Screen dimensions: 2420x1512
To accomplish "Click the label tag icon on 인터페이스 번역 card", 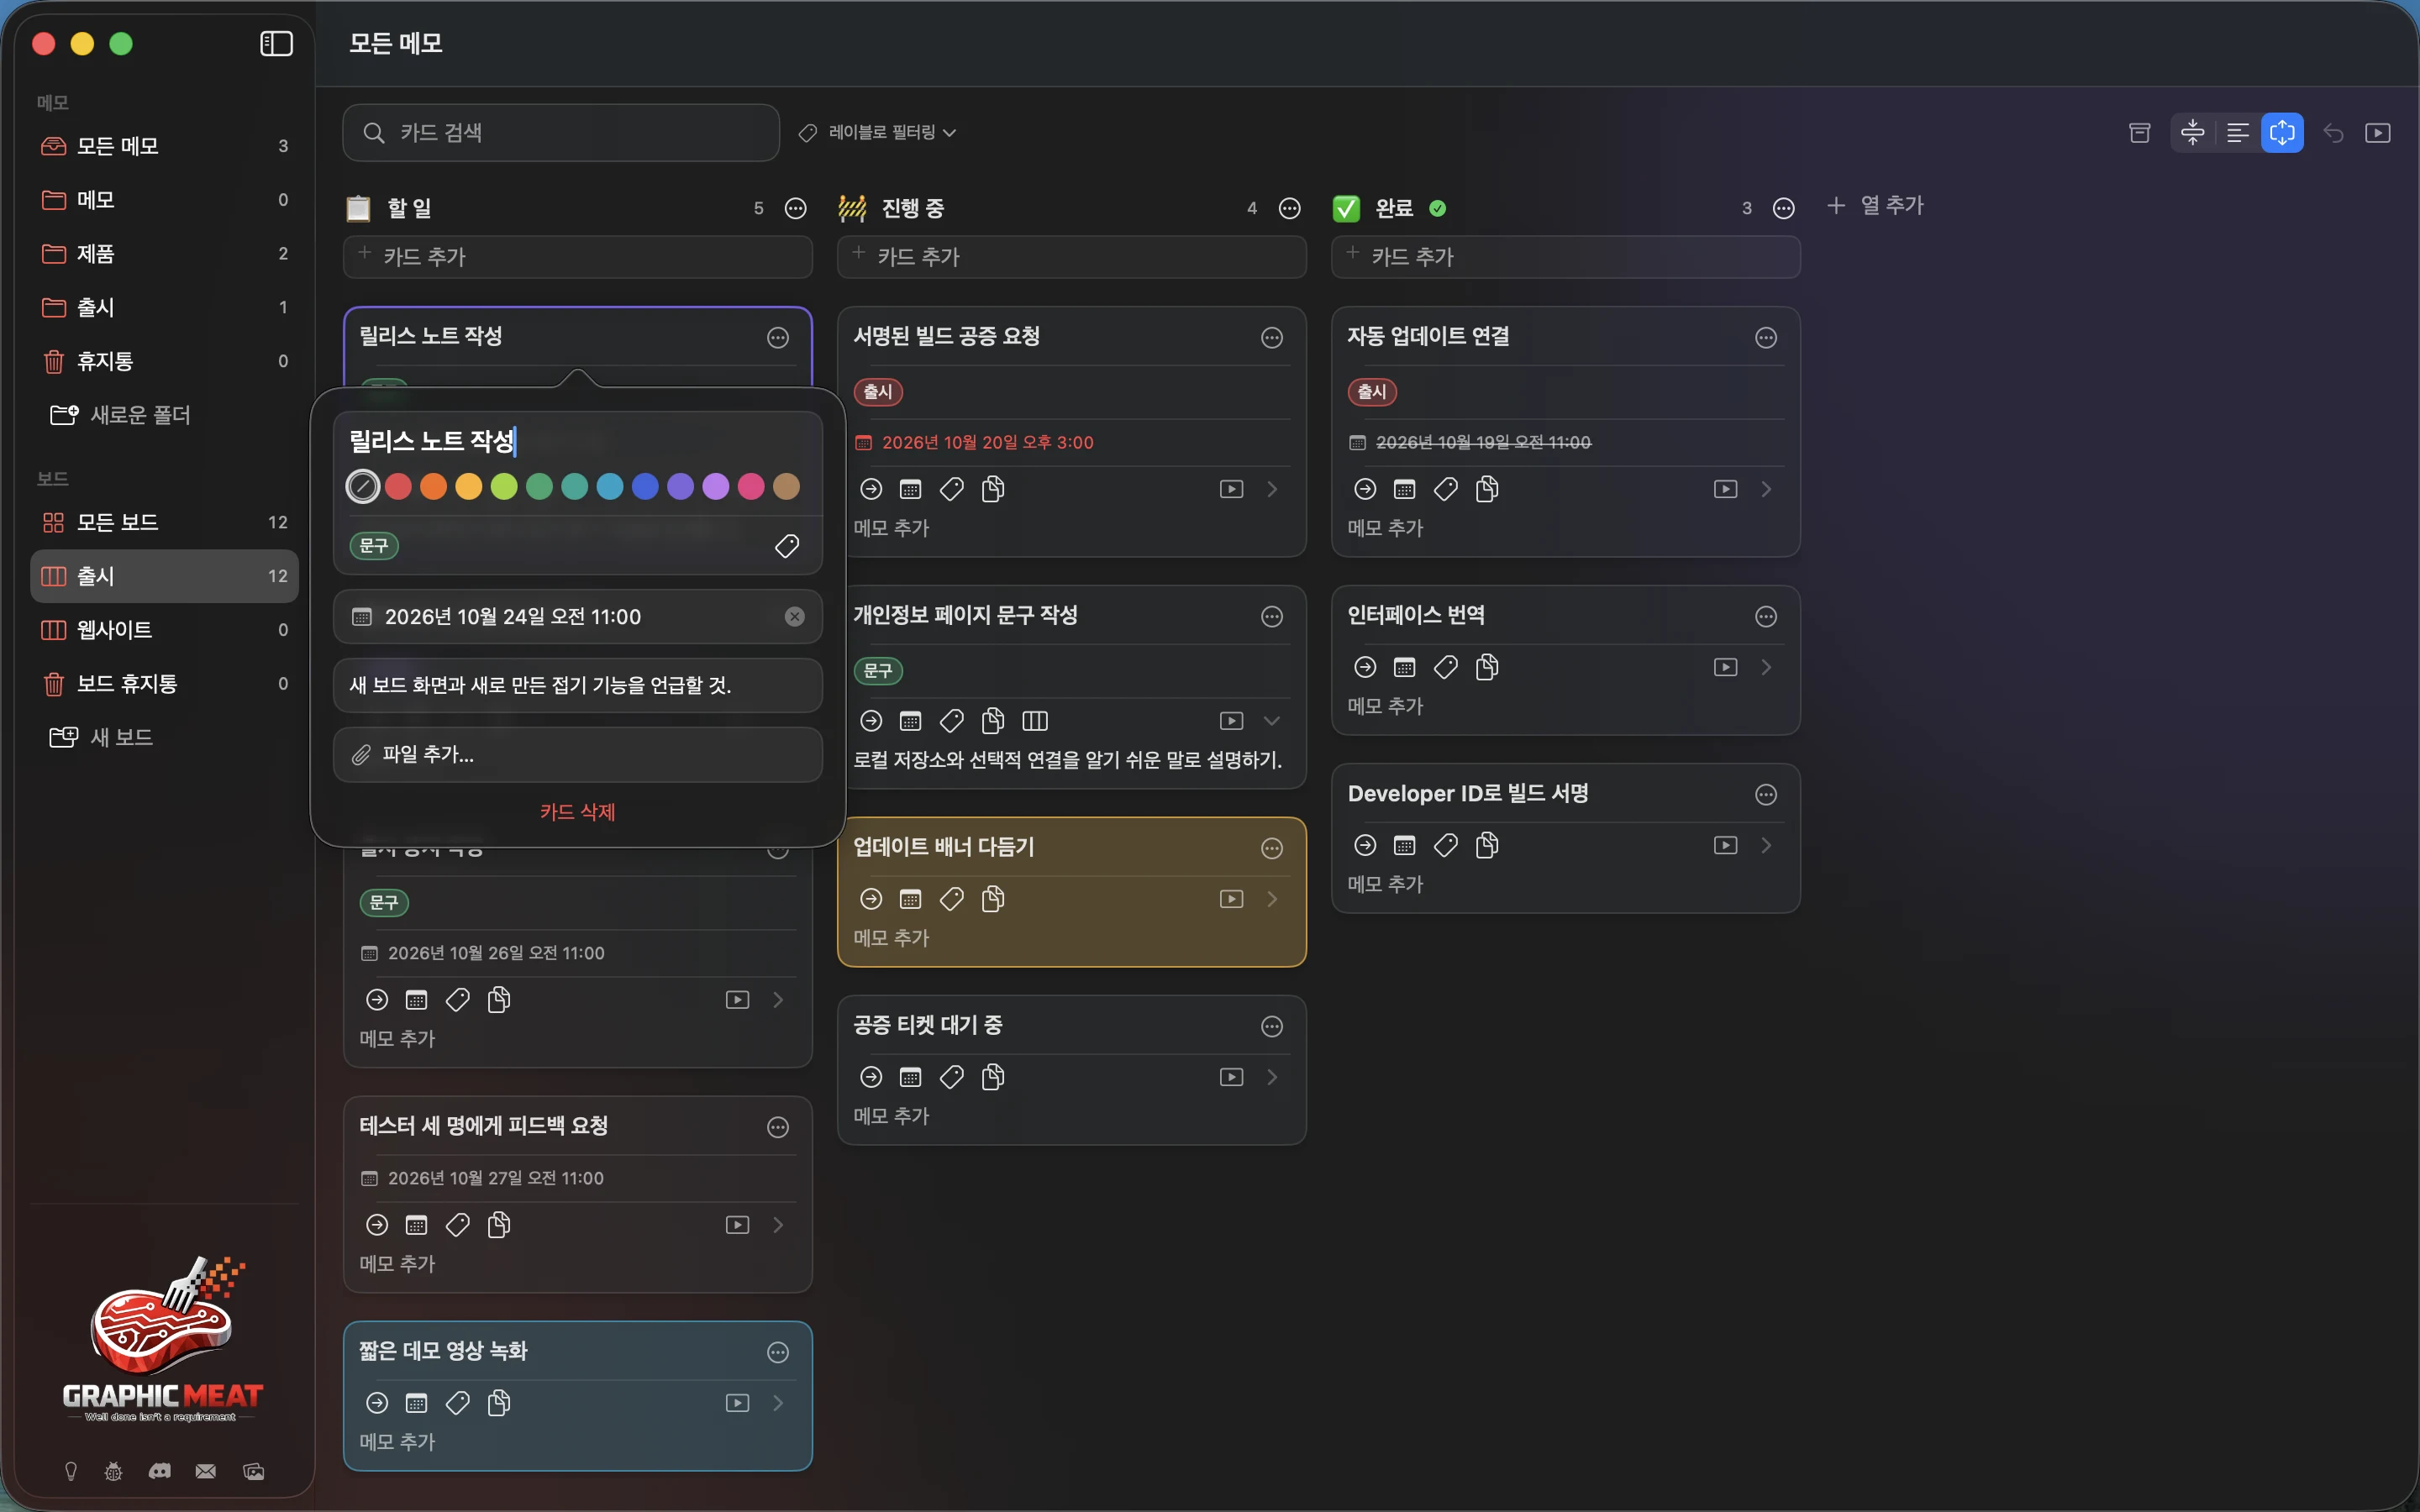I will (1445, 667).
